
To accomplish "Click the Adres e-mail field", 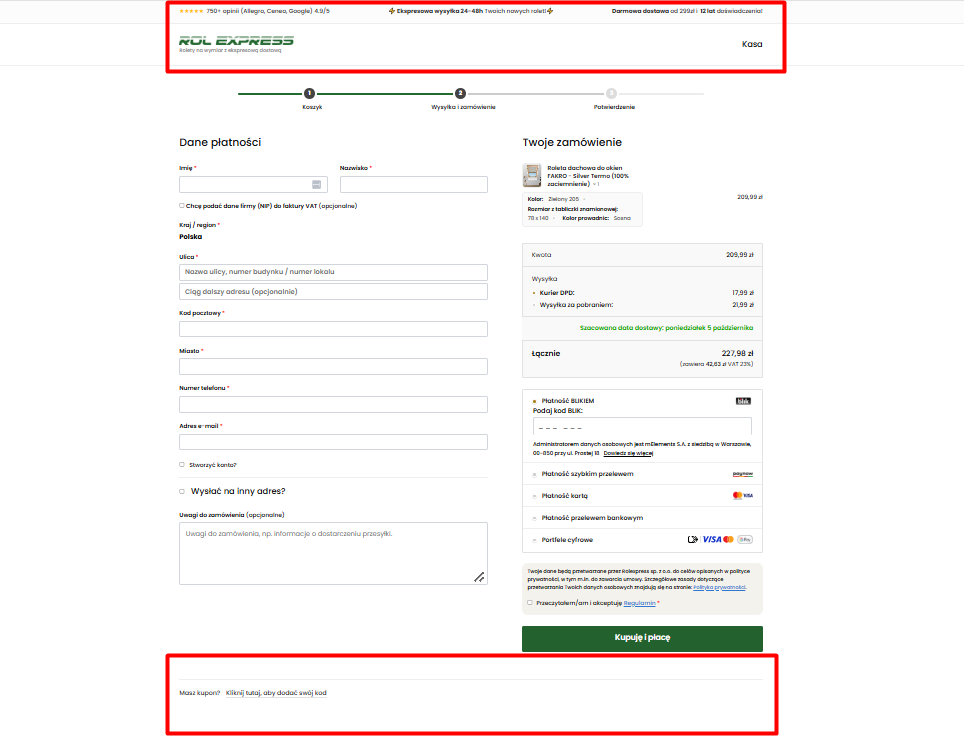I will tap(333, 442).
